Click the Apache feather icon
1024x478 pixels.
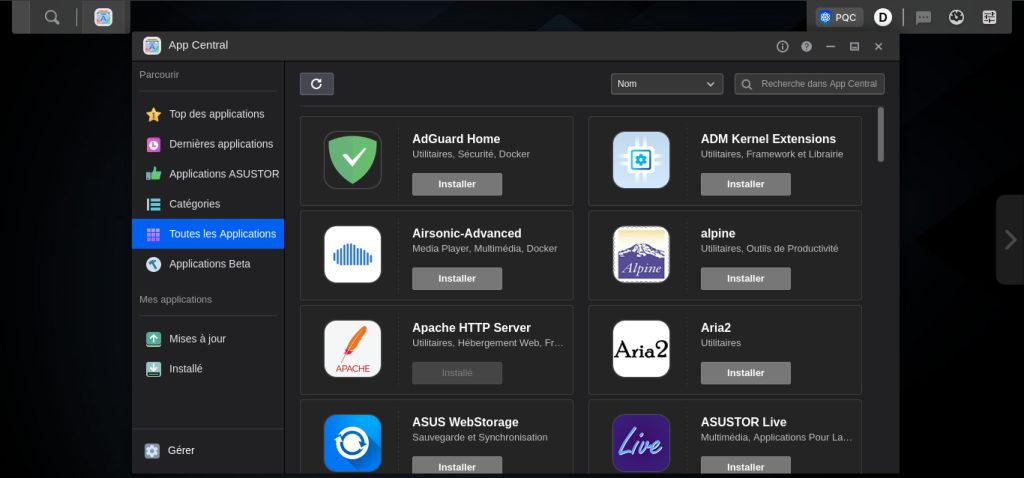353,349
